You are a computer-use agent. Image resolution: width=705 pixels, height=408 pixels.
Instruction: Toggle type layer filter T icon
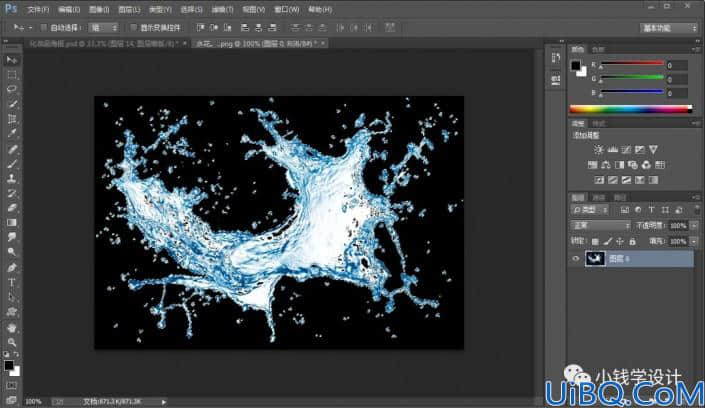click(651, 210)
